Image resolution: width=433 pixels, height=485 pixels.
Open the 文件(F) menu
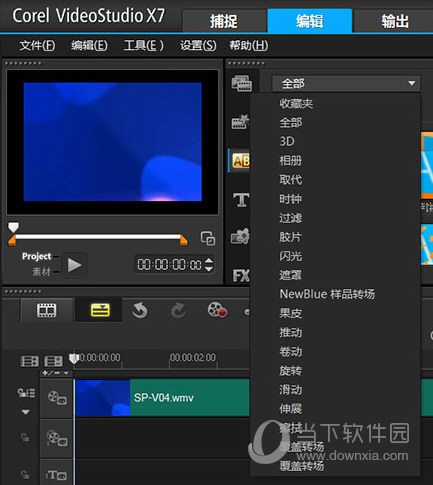[37, 45]
